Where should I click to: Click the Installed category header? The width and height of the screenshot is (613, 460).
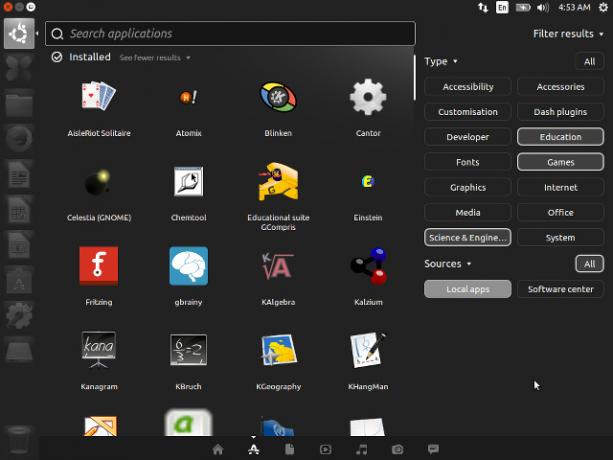tap(90, 57)
